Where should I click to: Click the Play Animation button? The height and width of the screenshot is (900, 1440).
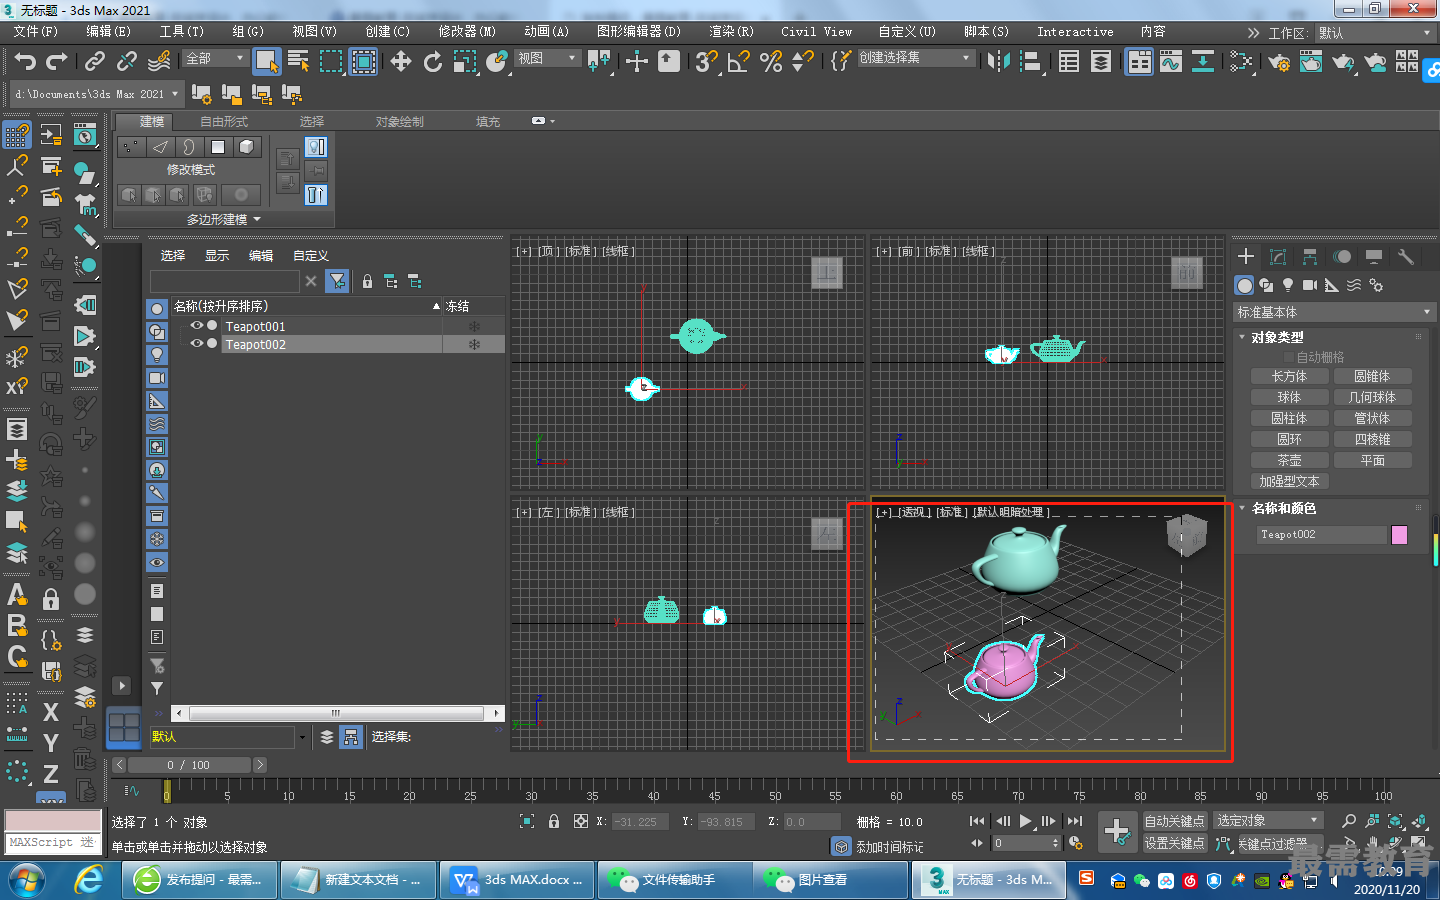click(x=1025, y=821)
